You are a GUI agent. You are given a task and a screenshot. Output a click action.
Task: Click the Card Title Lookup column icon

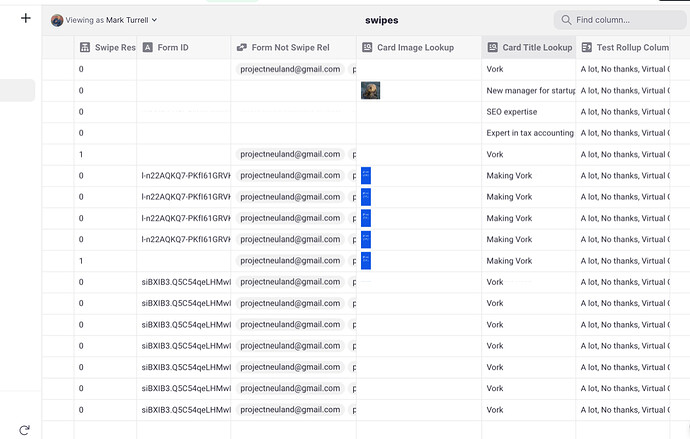493,47
